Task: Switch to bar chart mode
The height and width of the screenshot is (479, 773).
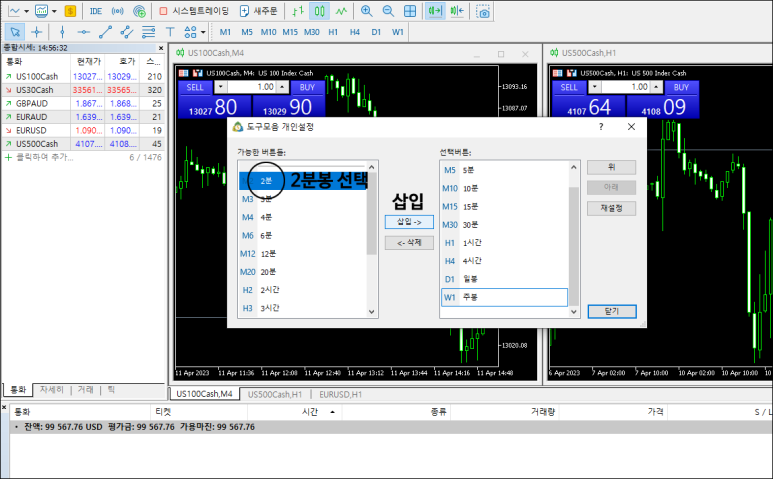Action: pos(298,11)
